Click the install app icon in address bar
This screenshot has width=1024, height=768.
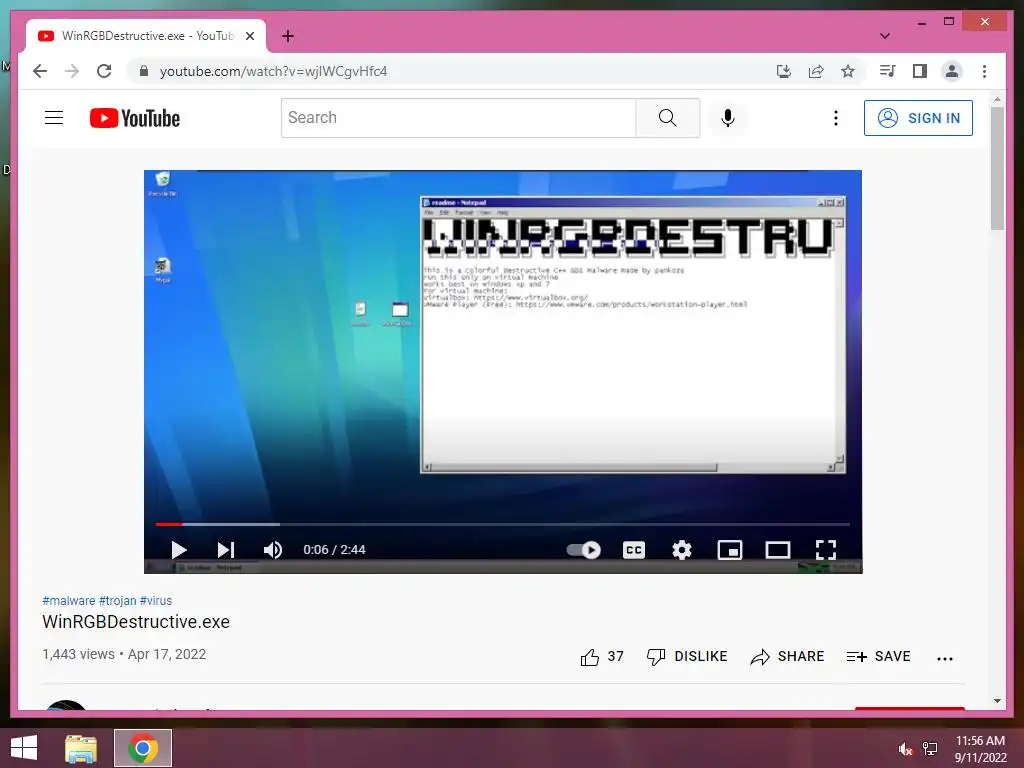(784, 71)
